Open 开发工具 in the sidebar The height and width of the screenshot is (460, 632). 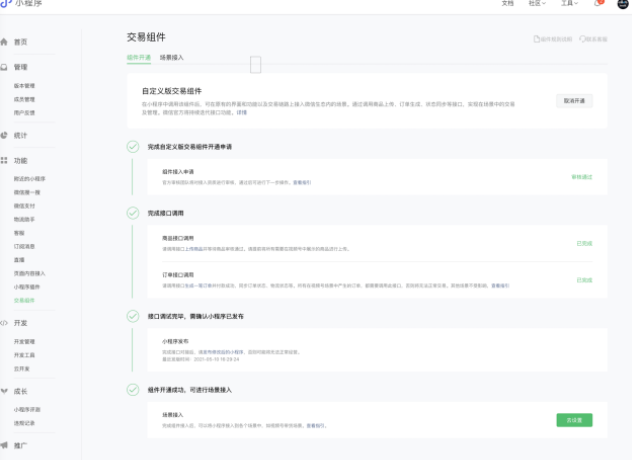[24, 355]
